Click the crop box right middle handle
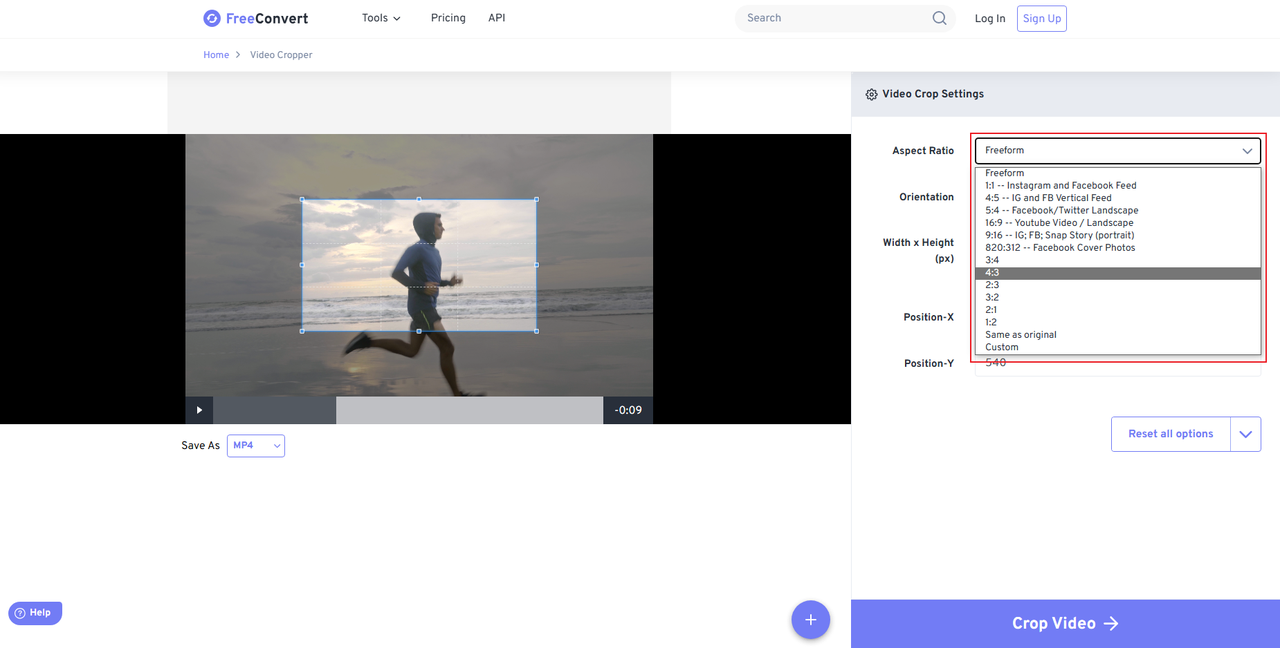1280x648 pixels. 536,265
